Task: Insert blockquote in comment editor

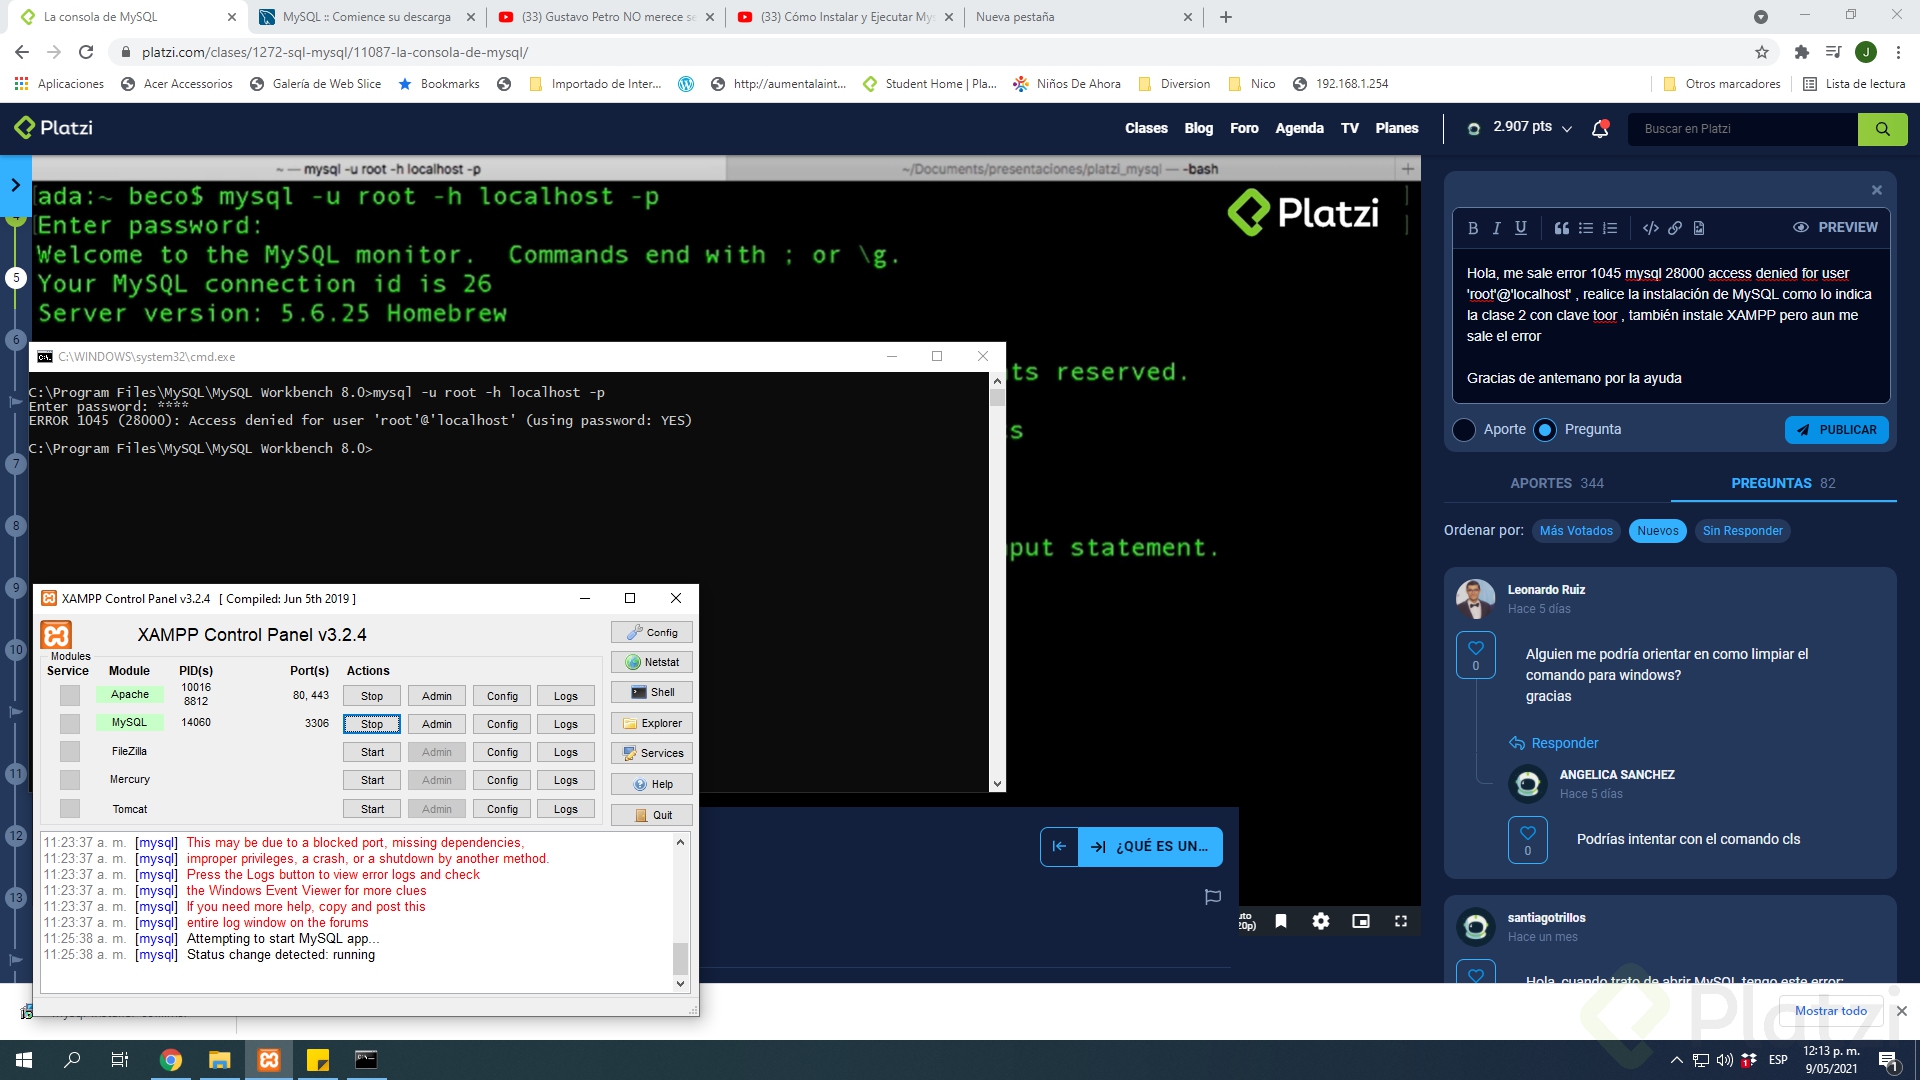Action: 1561,228
